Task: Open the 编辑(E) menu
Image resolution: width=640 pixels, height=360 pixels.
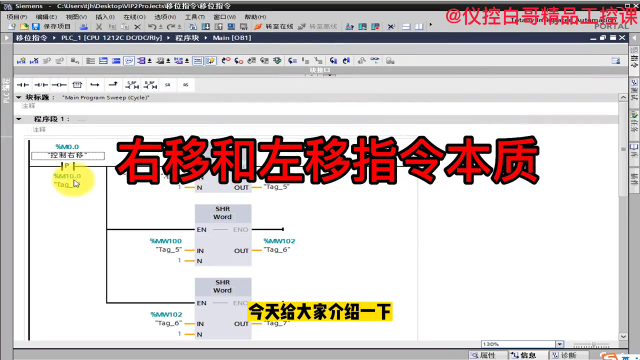Action: [46, 17]
